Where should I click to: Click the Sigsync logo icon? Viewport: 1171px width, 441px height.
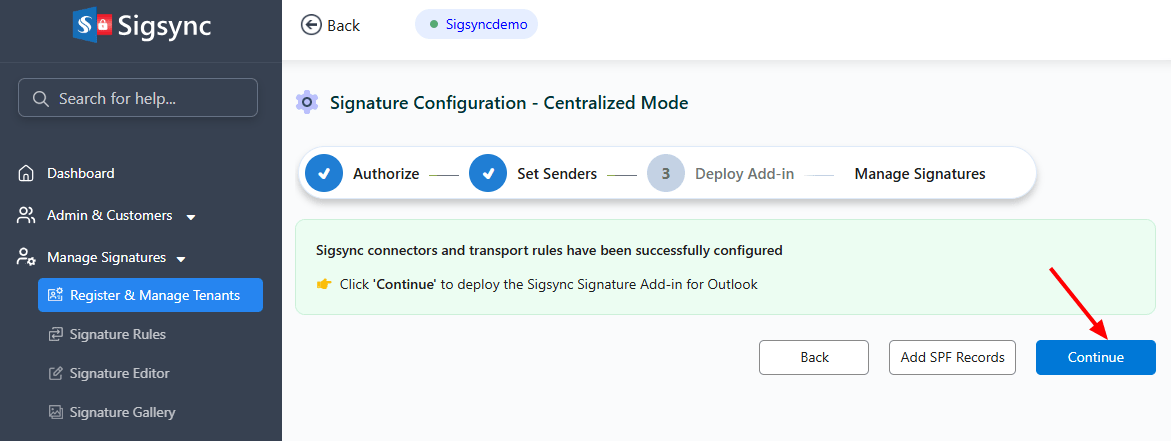click(x=93, y=25)
